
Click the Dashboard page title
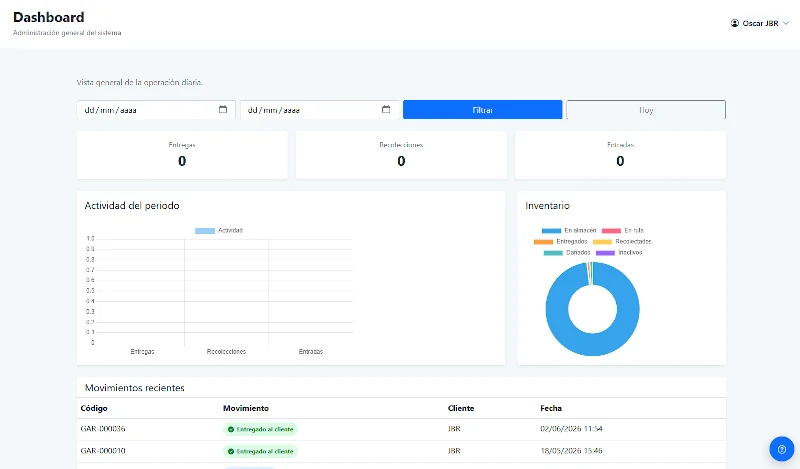pos(48,17)
